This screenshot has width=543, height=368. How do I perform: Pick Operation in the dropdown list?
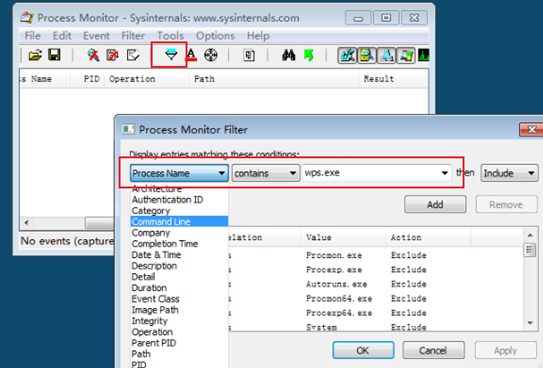tap(179, 332)
